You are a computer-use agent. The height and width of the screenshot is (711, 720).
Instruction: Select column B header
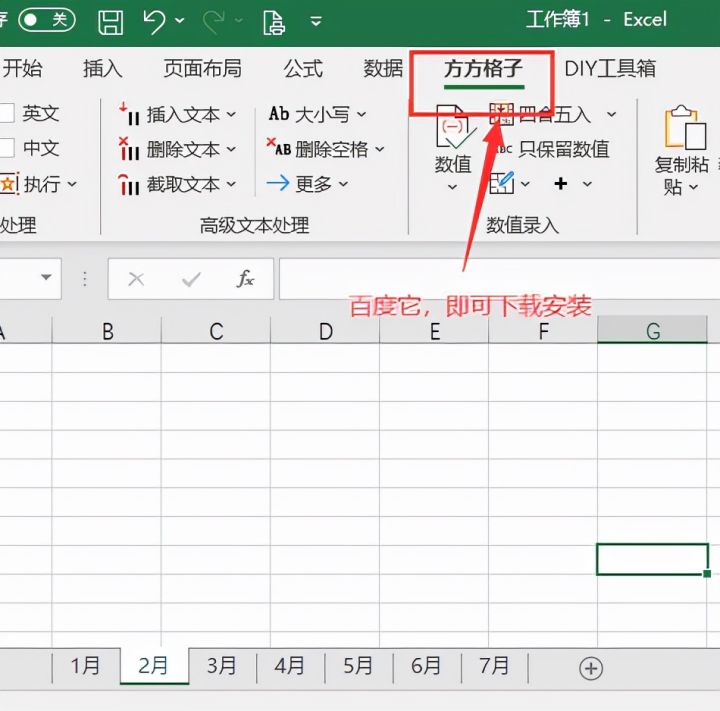point(107,331)
